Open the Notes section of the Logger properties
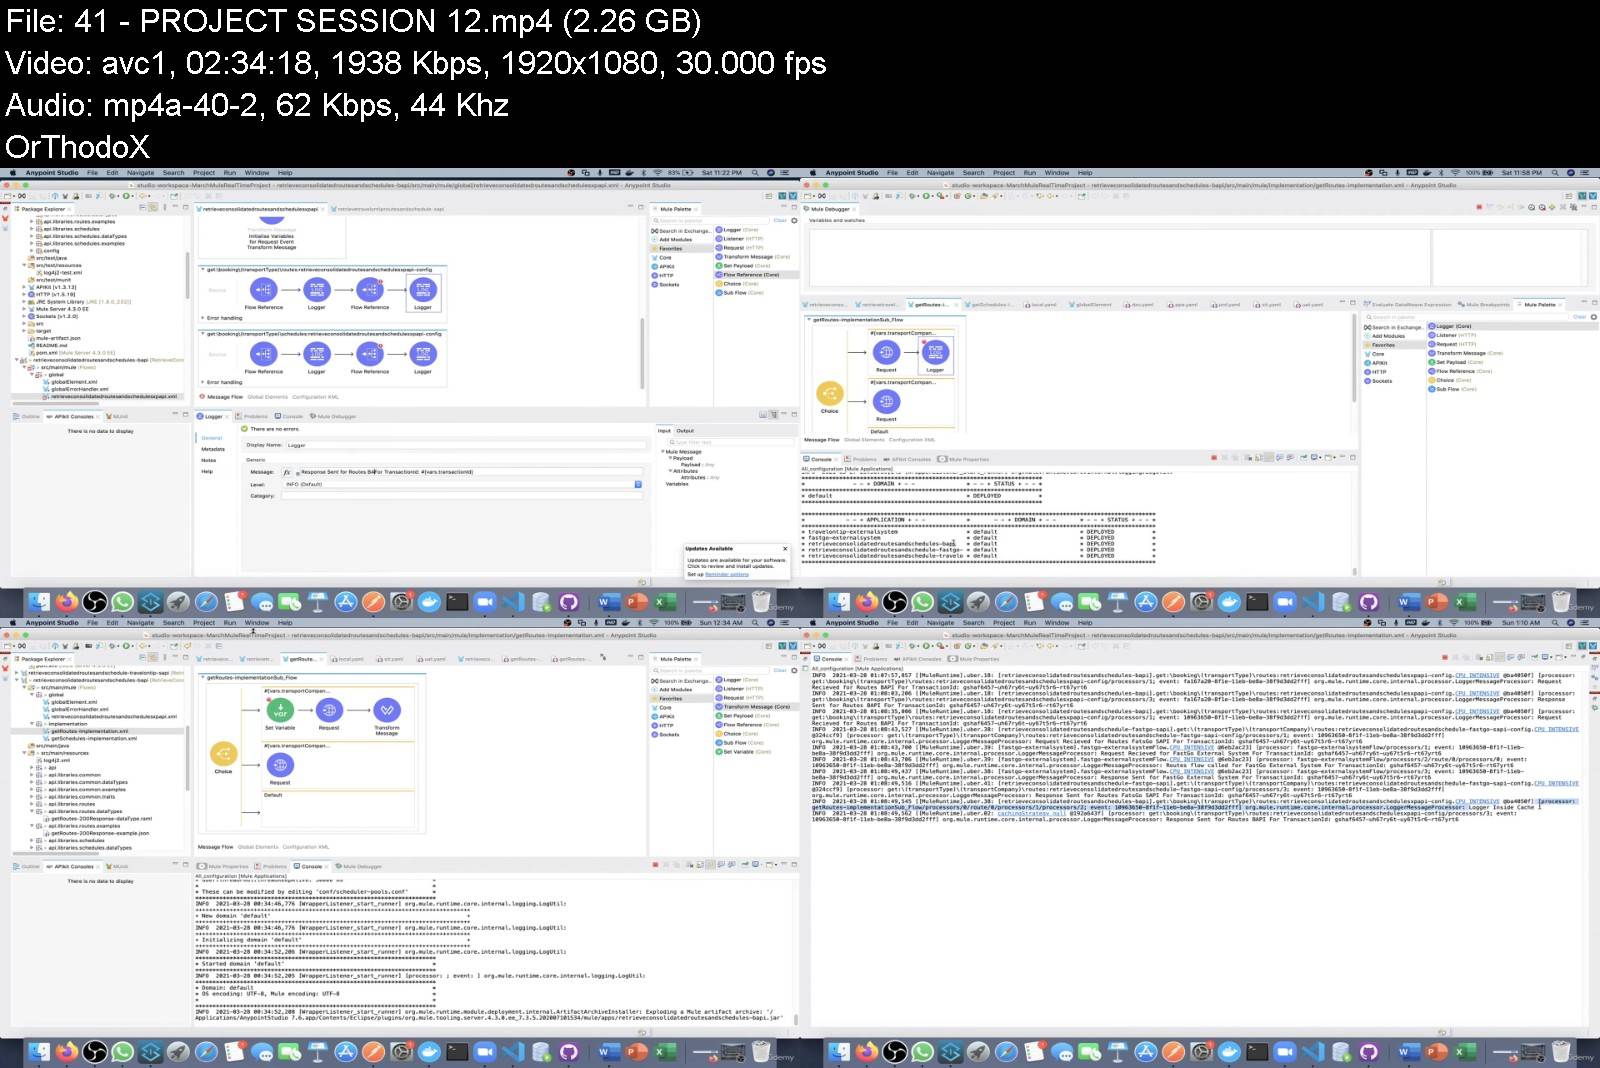Screen dimensions: 1600x1068 [208, 460]
